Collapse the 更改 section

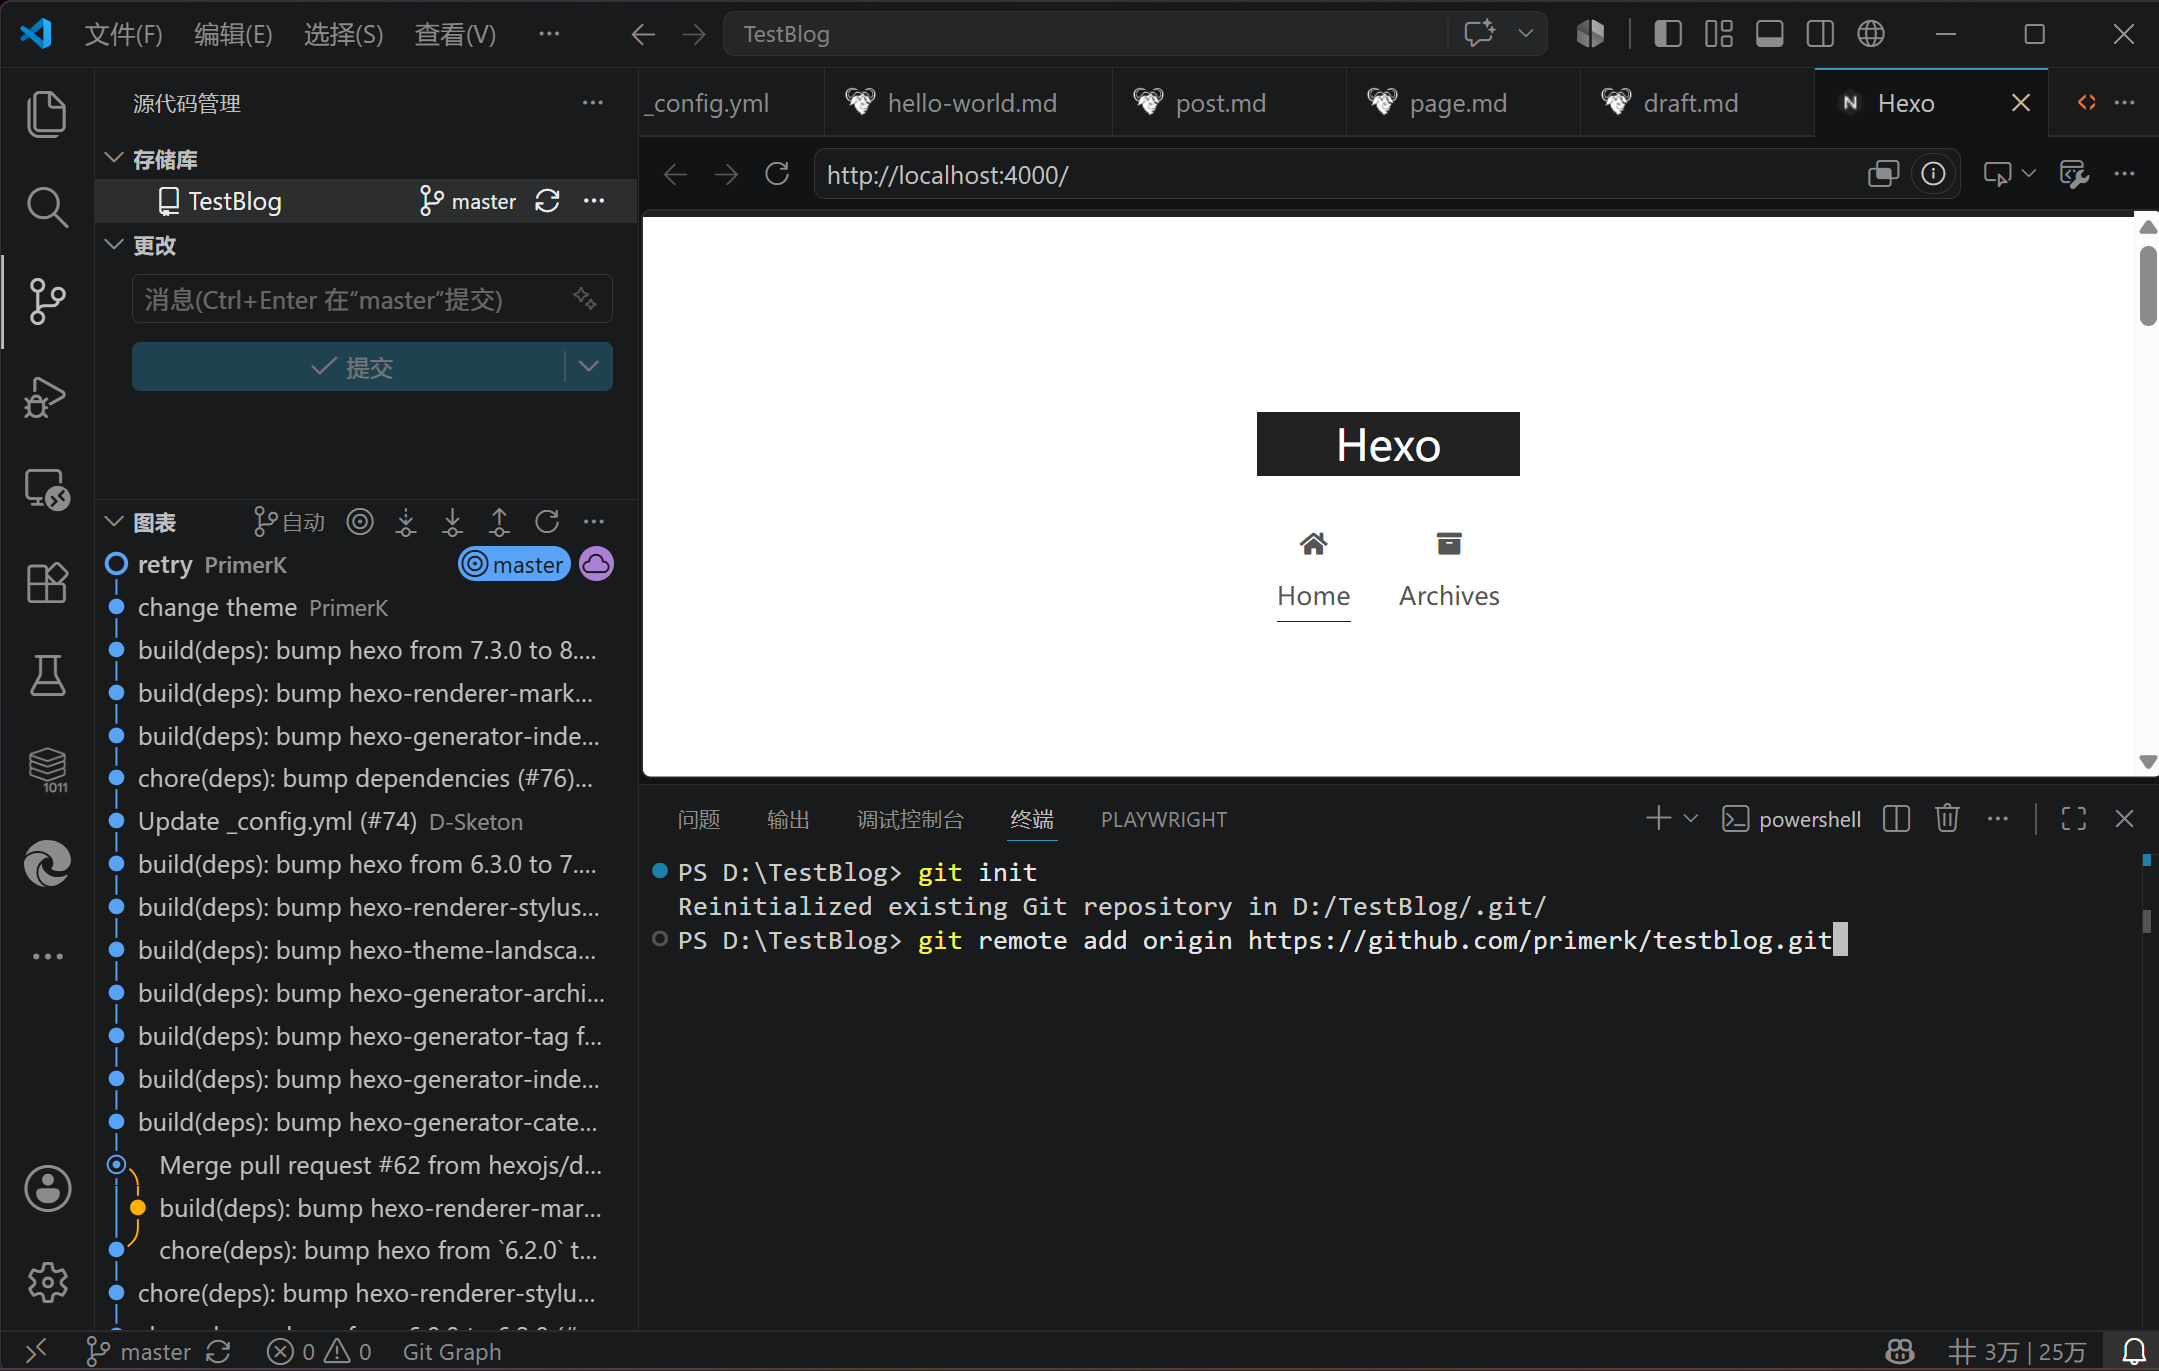[114, 244]
